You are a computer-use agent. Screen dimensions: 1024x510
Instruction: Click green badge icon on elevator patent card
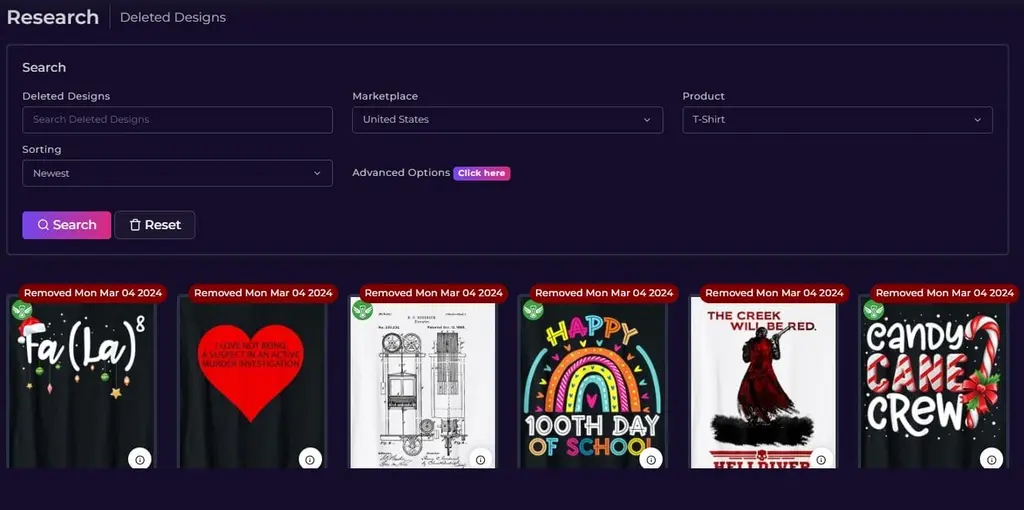click(362, 310)
